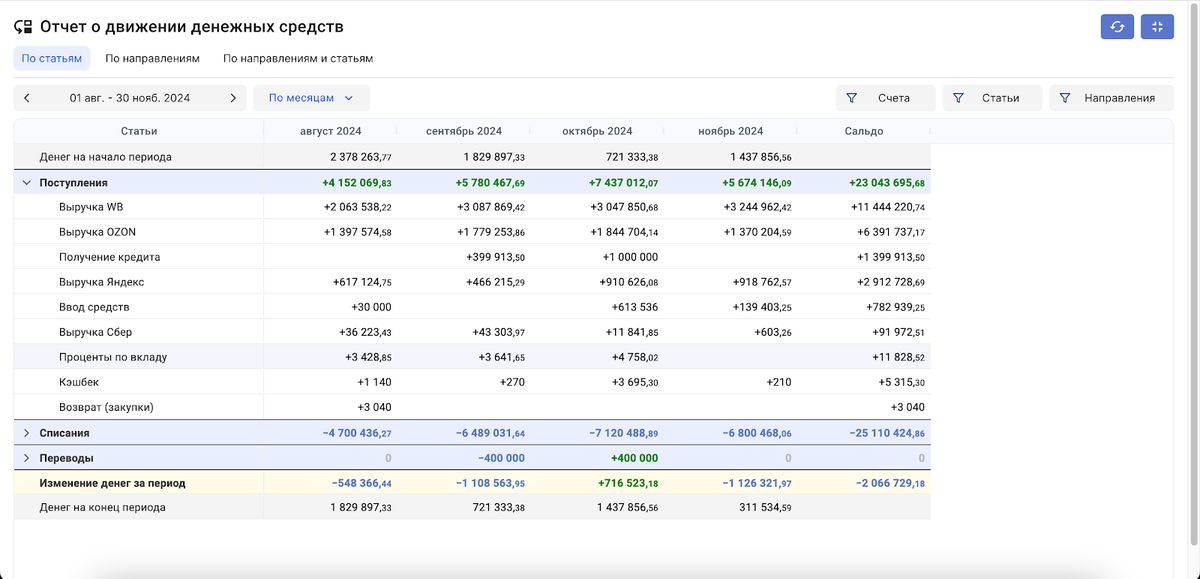Open the Статьи filter
The image size is (1200, 579).
click(x=991, y=98)
